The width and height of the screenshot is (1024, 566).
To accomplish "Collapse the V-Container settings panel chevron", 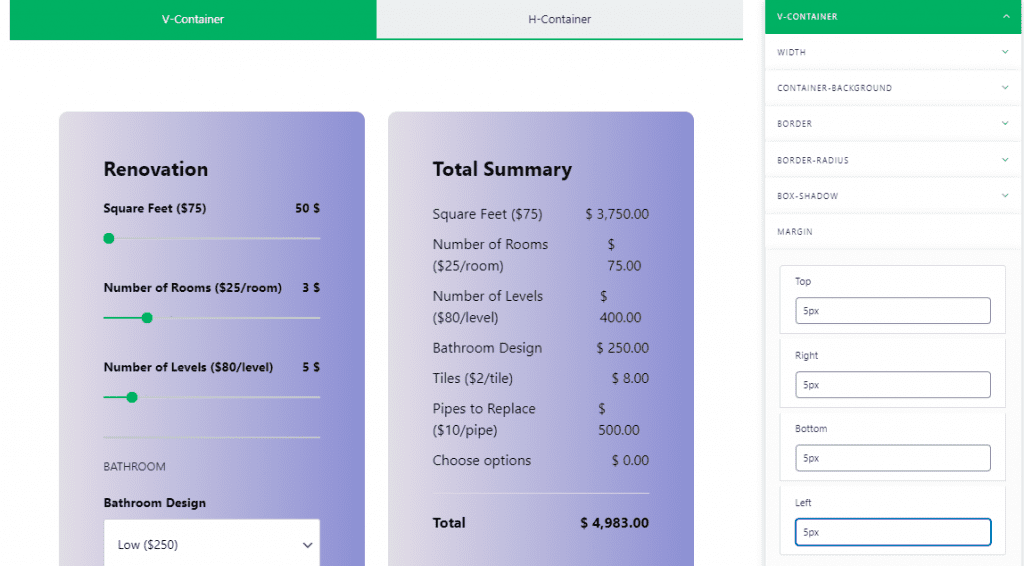I will 1005,16.
